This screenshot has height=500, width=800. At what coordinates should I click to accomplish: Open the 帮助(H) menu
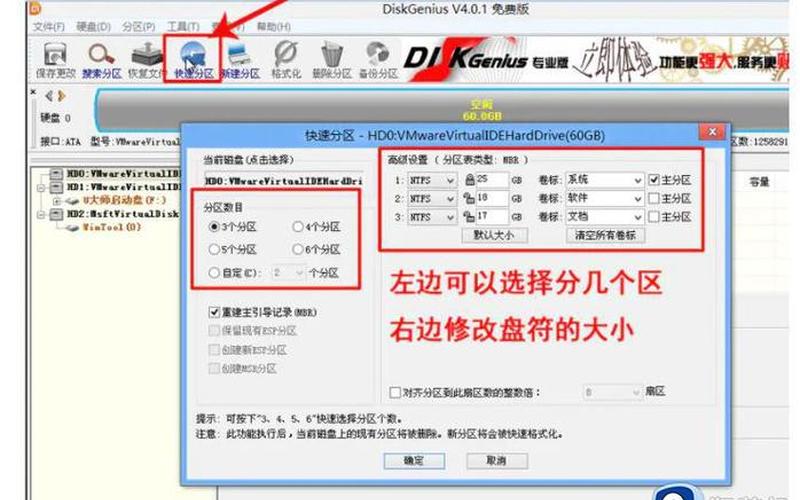[273, 26]
